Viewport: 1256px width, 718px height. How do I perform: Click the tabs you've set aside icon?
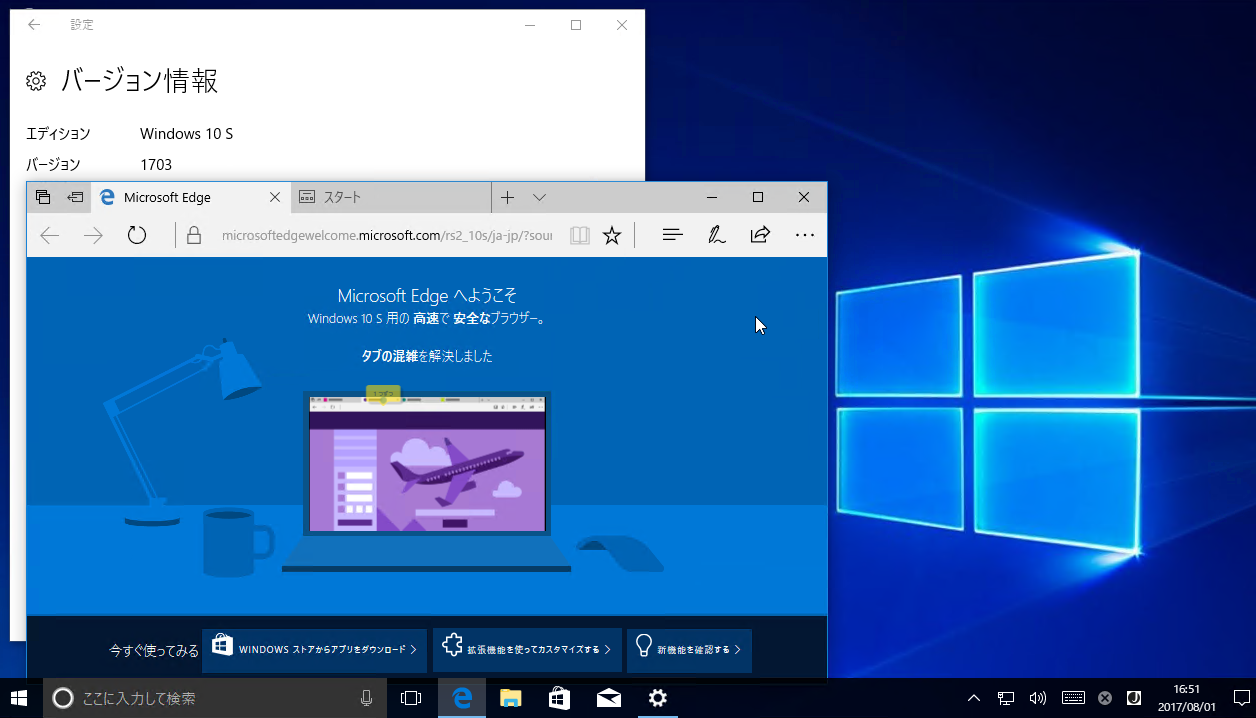coord(43,197)
